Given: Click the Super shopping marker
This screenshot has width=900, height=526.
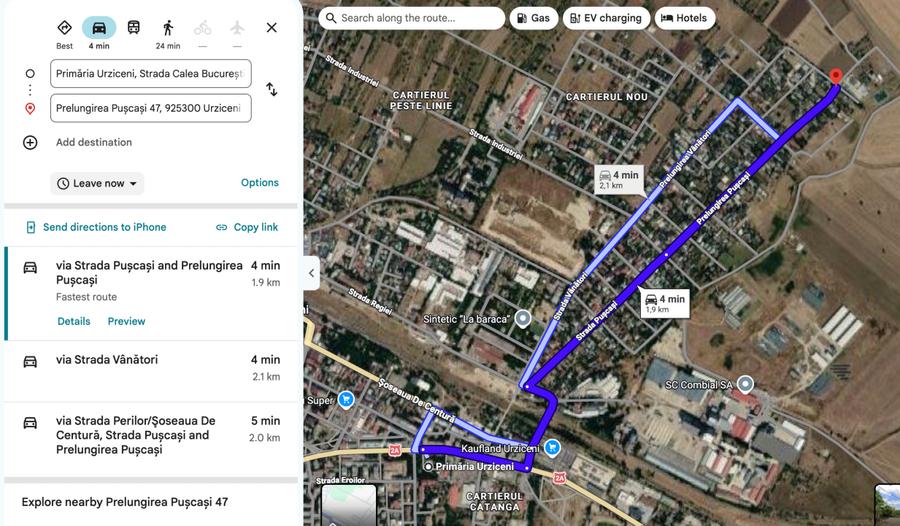Looking at the screenshot, I should click(x=346, y=399).
